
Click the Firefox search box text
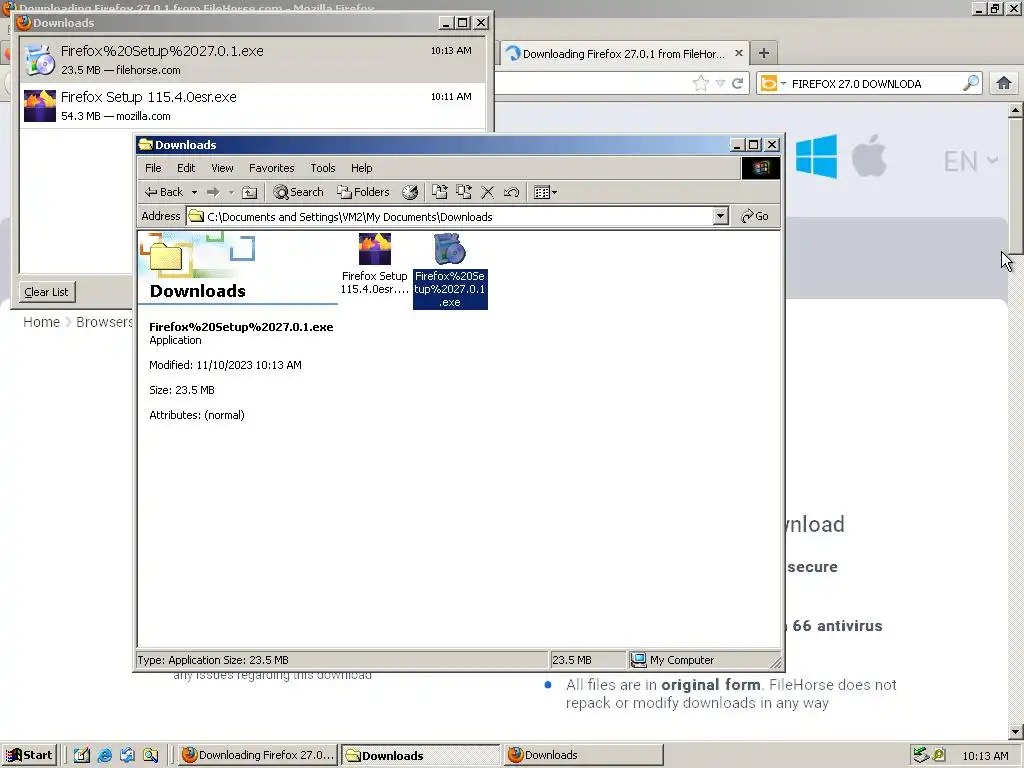pyautogui.click(x=857, y=84)
